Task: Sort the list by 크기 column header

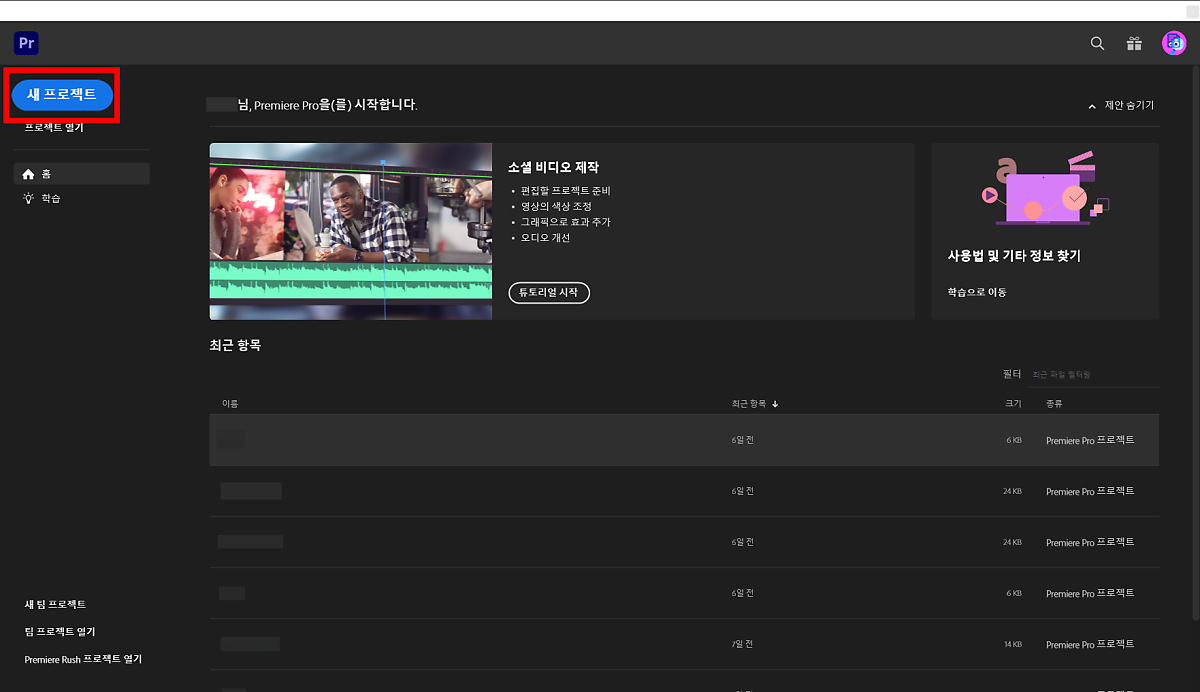Action: tap(1013, 404)
